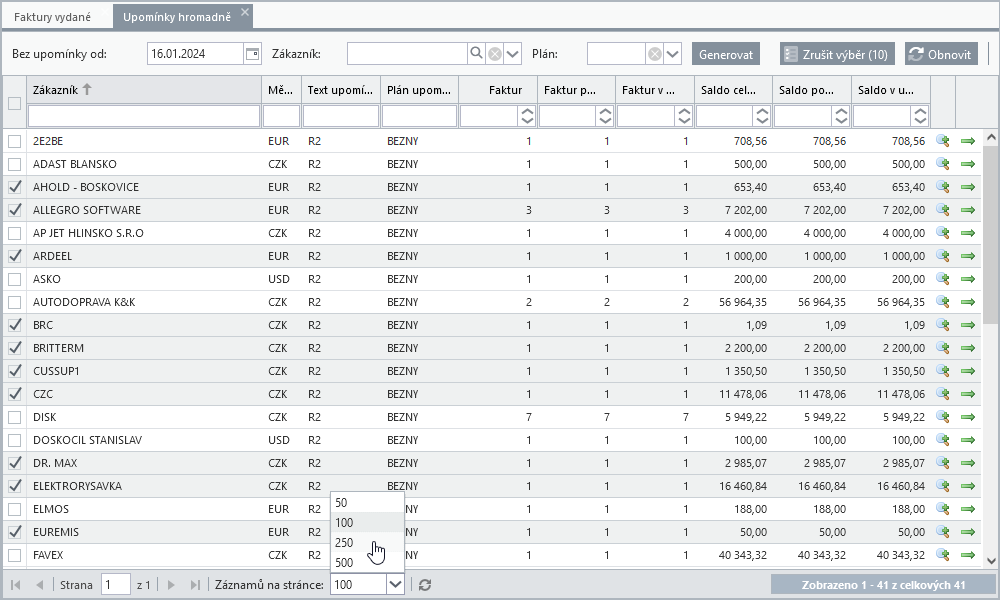Screen dimensions: 1000x600
Task: Sort by Zákazník column header
Action: coord(144,90)
